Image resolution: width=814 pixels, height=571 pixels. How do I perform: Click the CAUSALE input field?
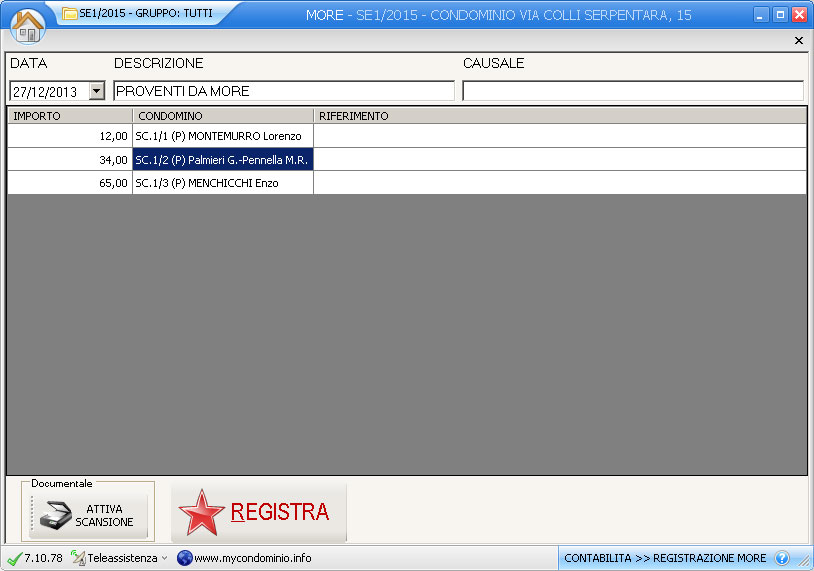(632, 91)
